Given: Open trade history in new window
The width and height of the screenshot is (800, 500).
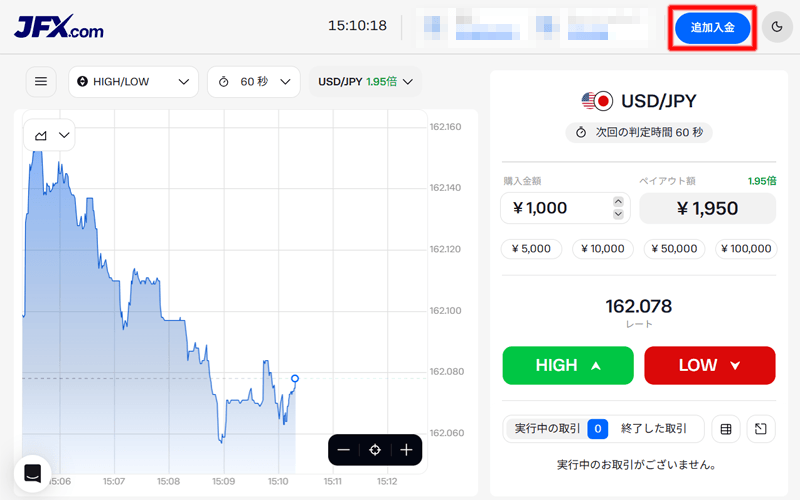Looking at the screenshot, I should (x=761, y=429).
